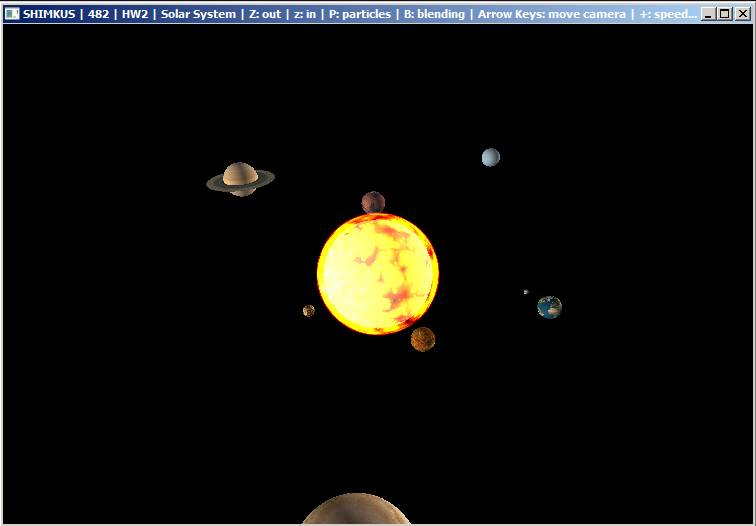Image resolution: width=756 pixels, height=526 pixels.
Task: Click the "Z: out" title text
Action: coord(264,14)
